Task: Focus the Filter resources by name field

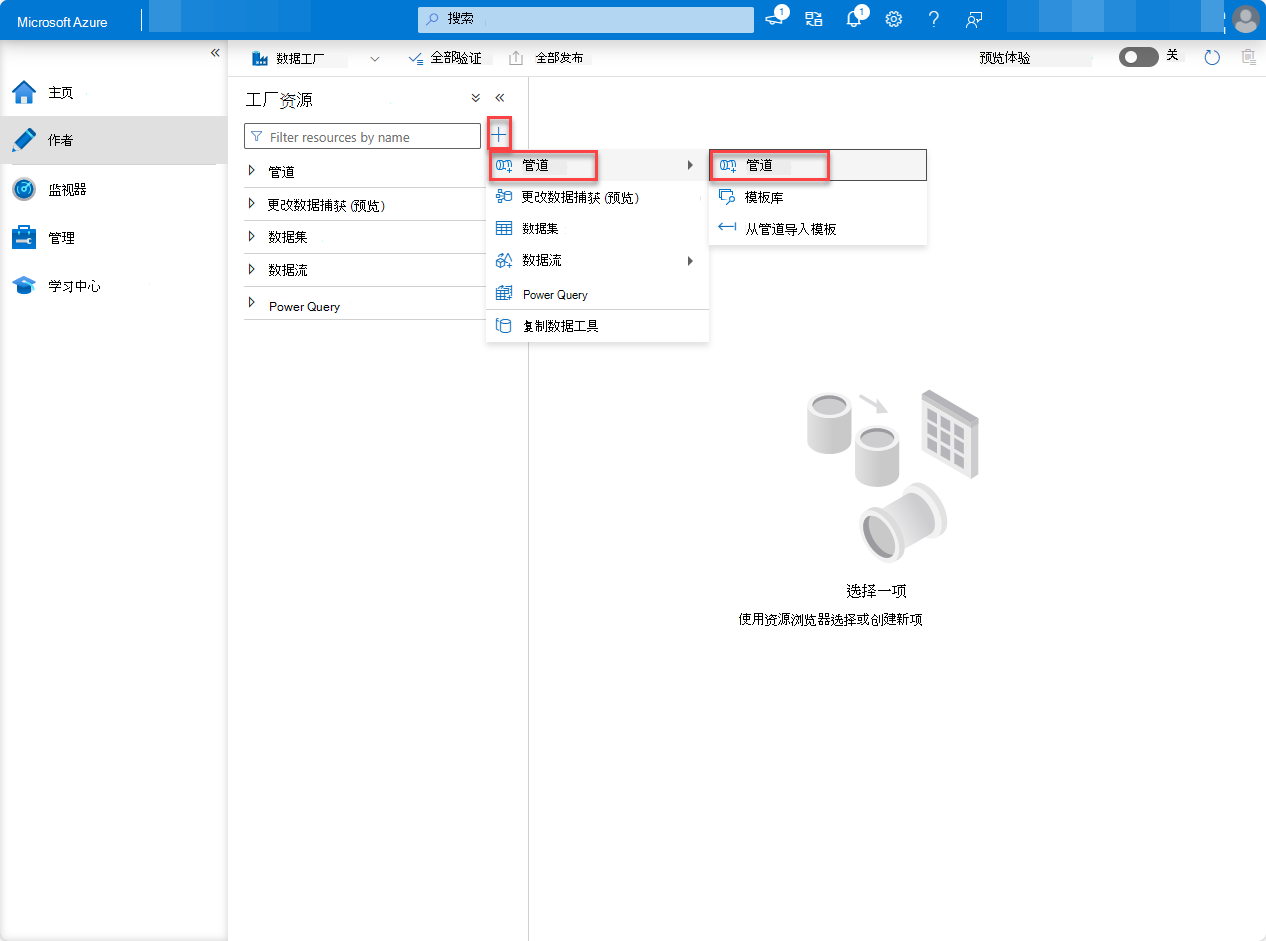Action: pos(362,136)
